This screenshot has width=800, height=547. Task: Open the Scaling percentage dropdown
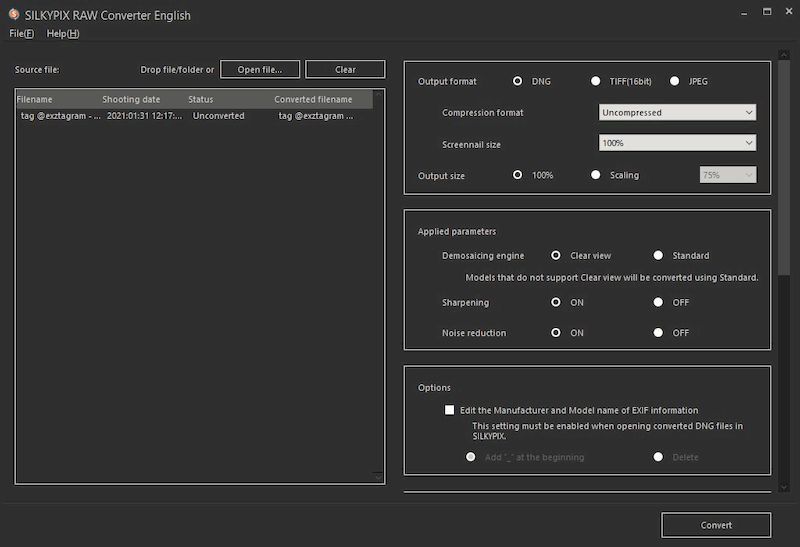tap(727, 175)
